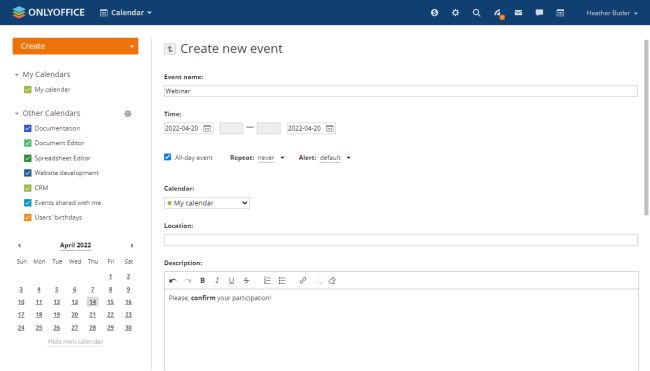Select April 30 in mini calendar
Image resolution: width=650 pixels, height=371 pixels.
tap(129, 328)
